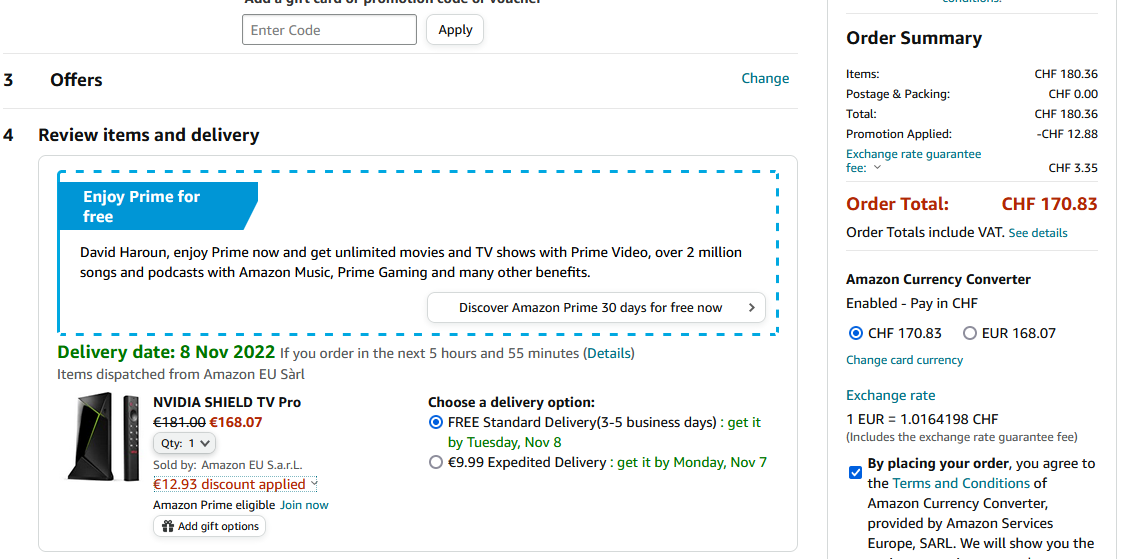Click Join now link for Prime

(x=304, y=505)
